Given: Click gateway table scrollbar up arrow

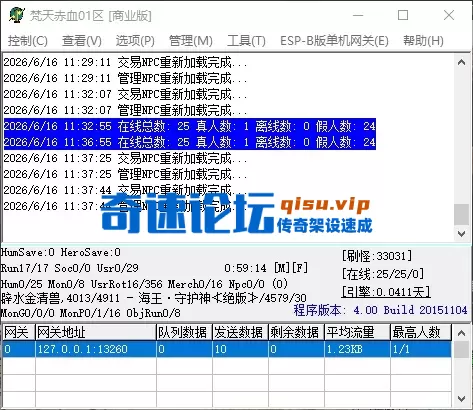Looking at the screenshot, I should pyautogui.click(x=461, y=333).
